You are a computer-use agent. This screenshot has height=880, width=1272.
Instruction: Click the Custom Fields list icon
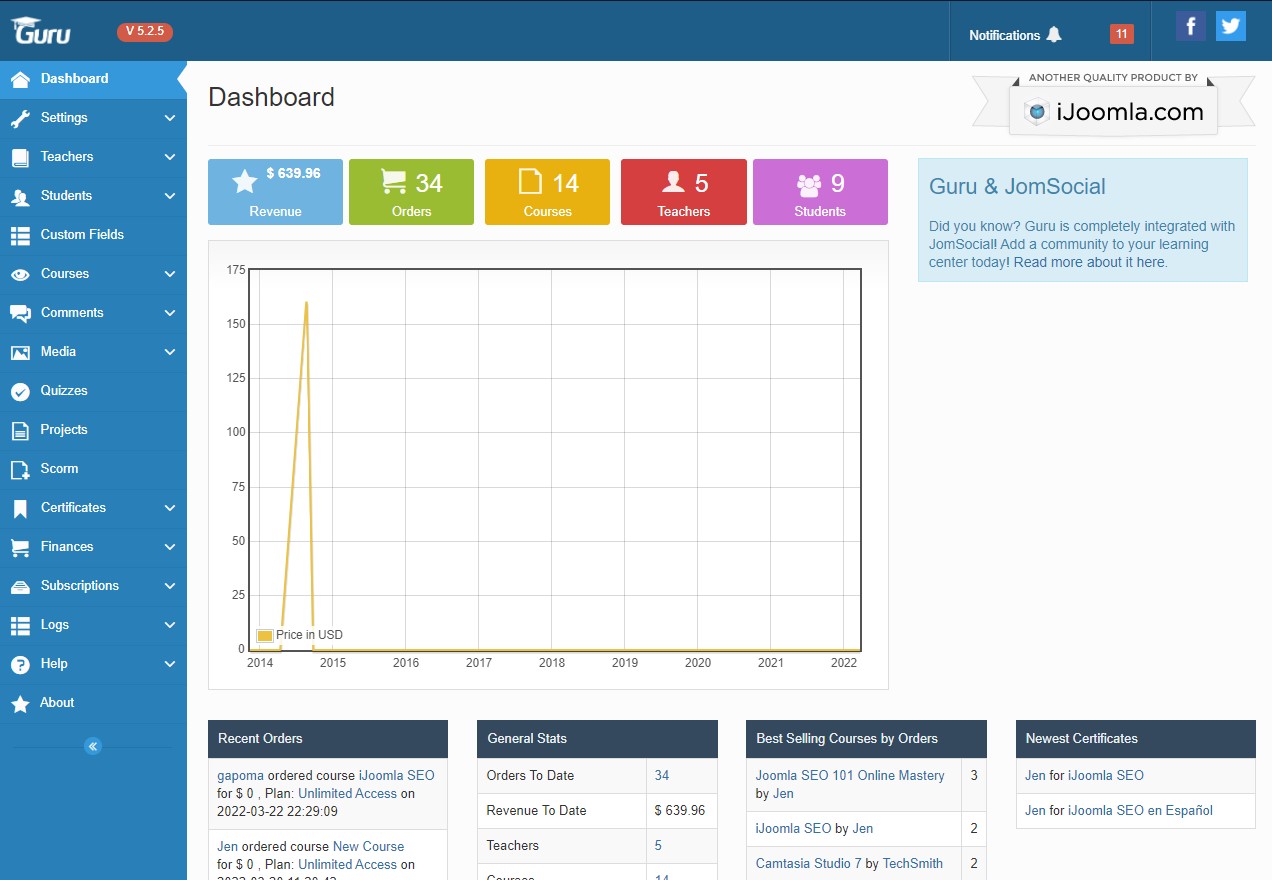(x=20, y=235)
